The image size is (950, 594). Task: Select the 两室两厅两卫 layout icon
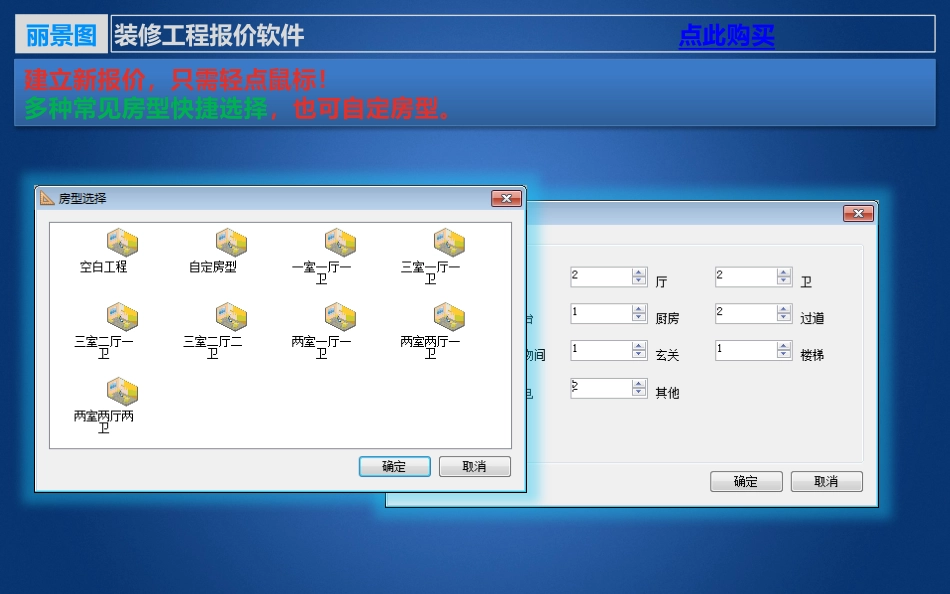click(122, 392)
